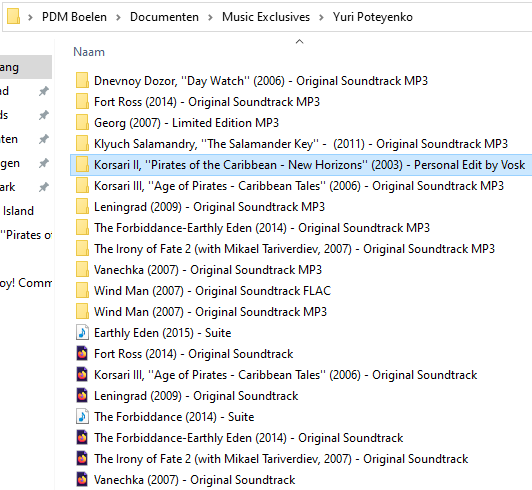The width and height of the screenshot is (532, 490).
Task: Select Vanechka (2007) Original Soundtrack file name
Action: pos(194,480)
